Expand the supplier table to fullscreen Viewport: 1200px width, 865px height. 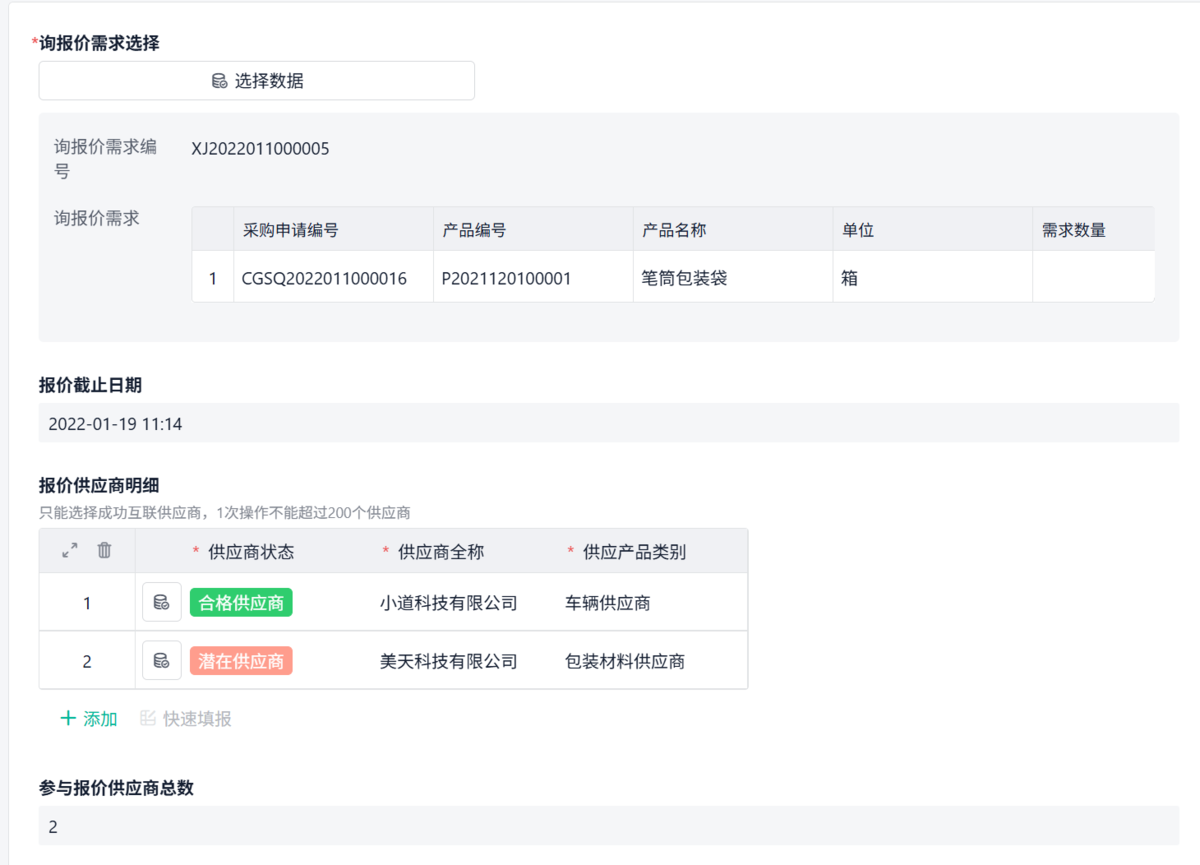click(x=70, y=550)
